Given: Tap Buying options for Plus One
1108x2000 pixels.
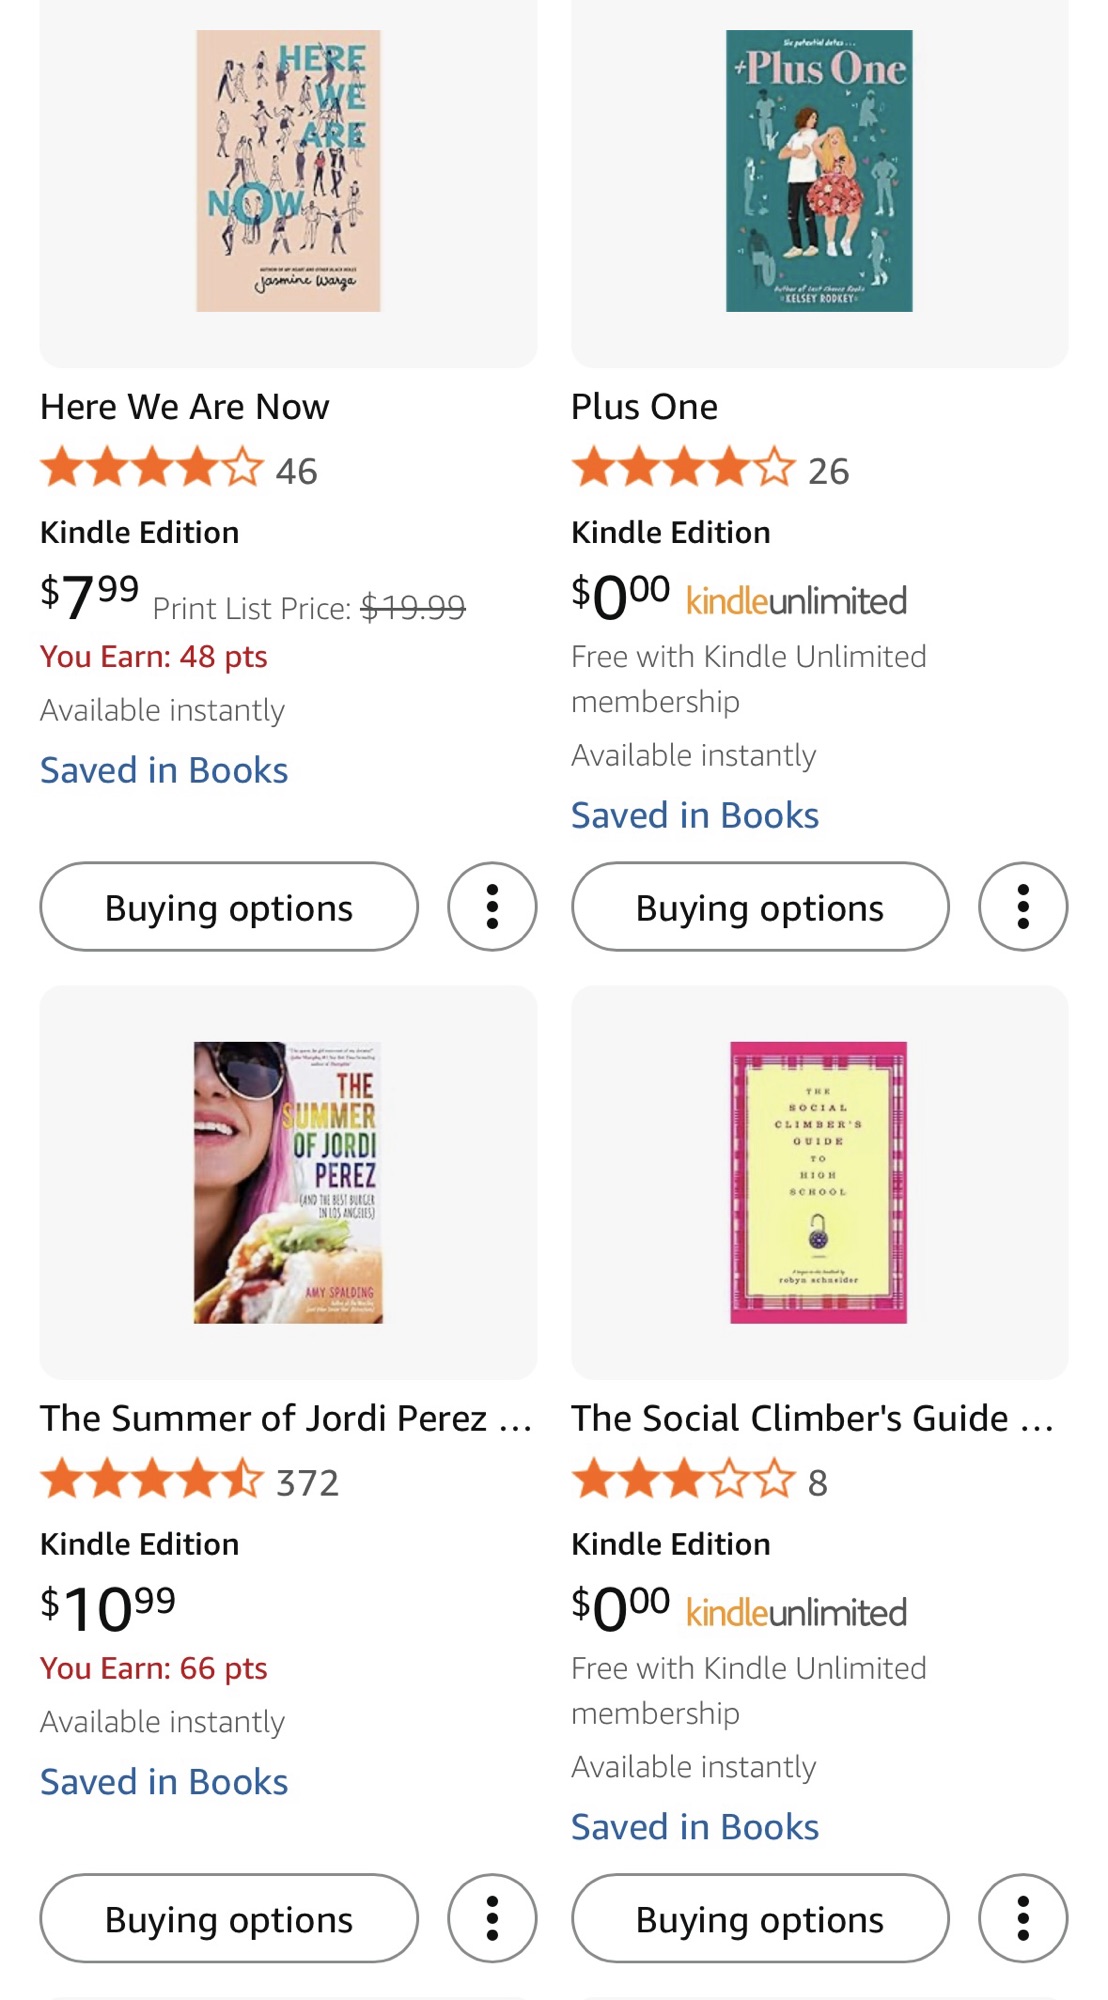Looking at the screenshot, I should coord(760,907).
